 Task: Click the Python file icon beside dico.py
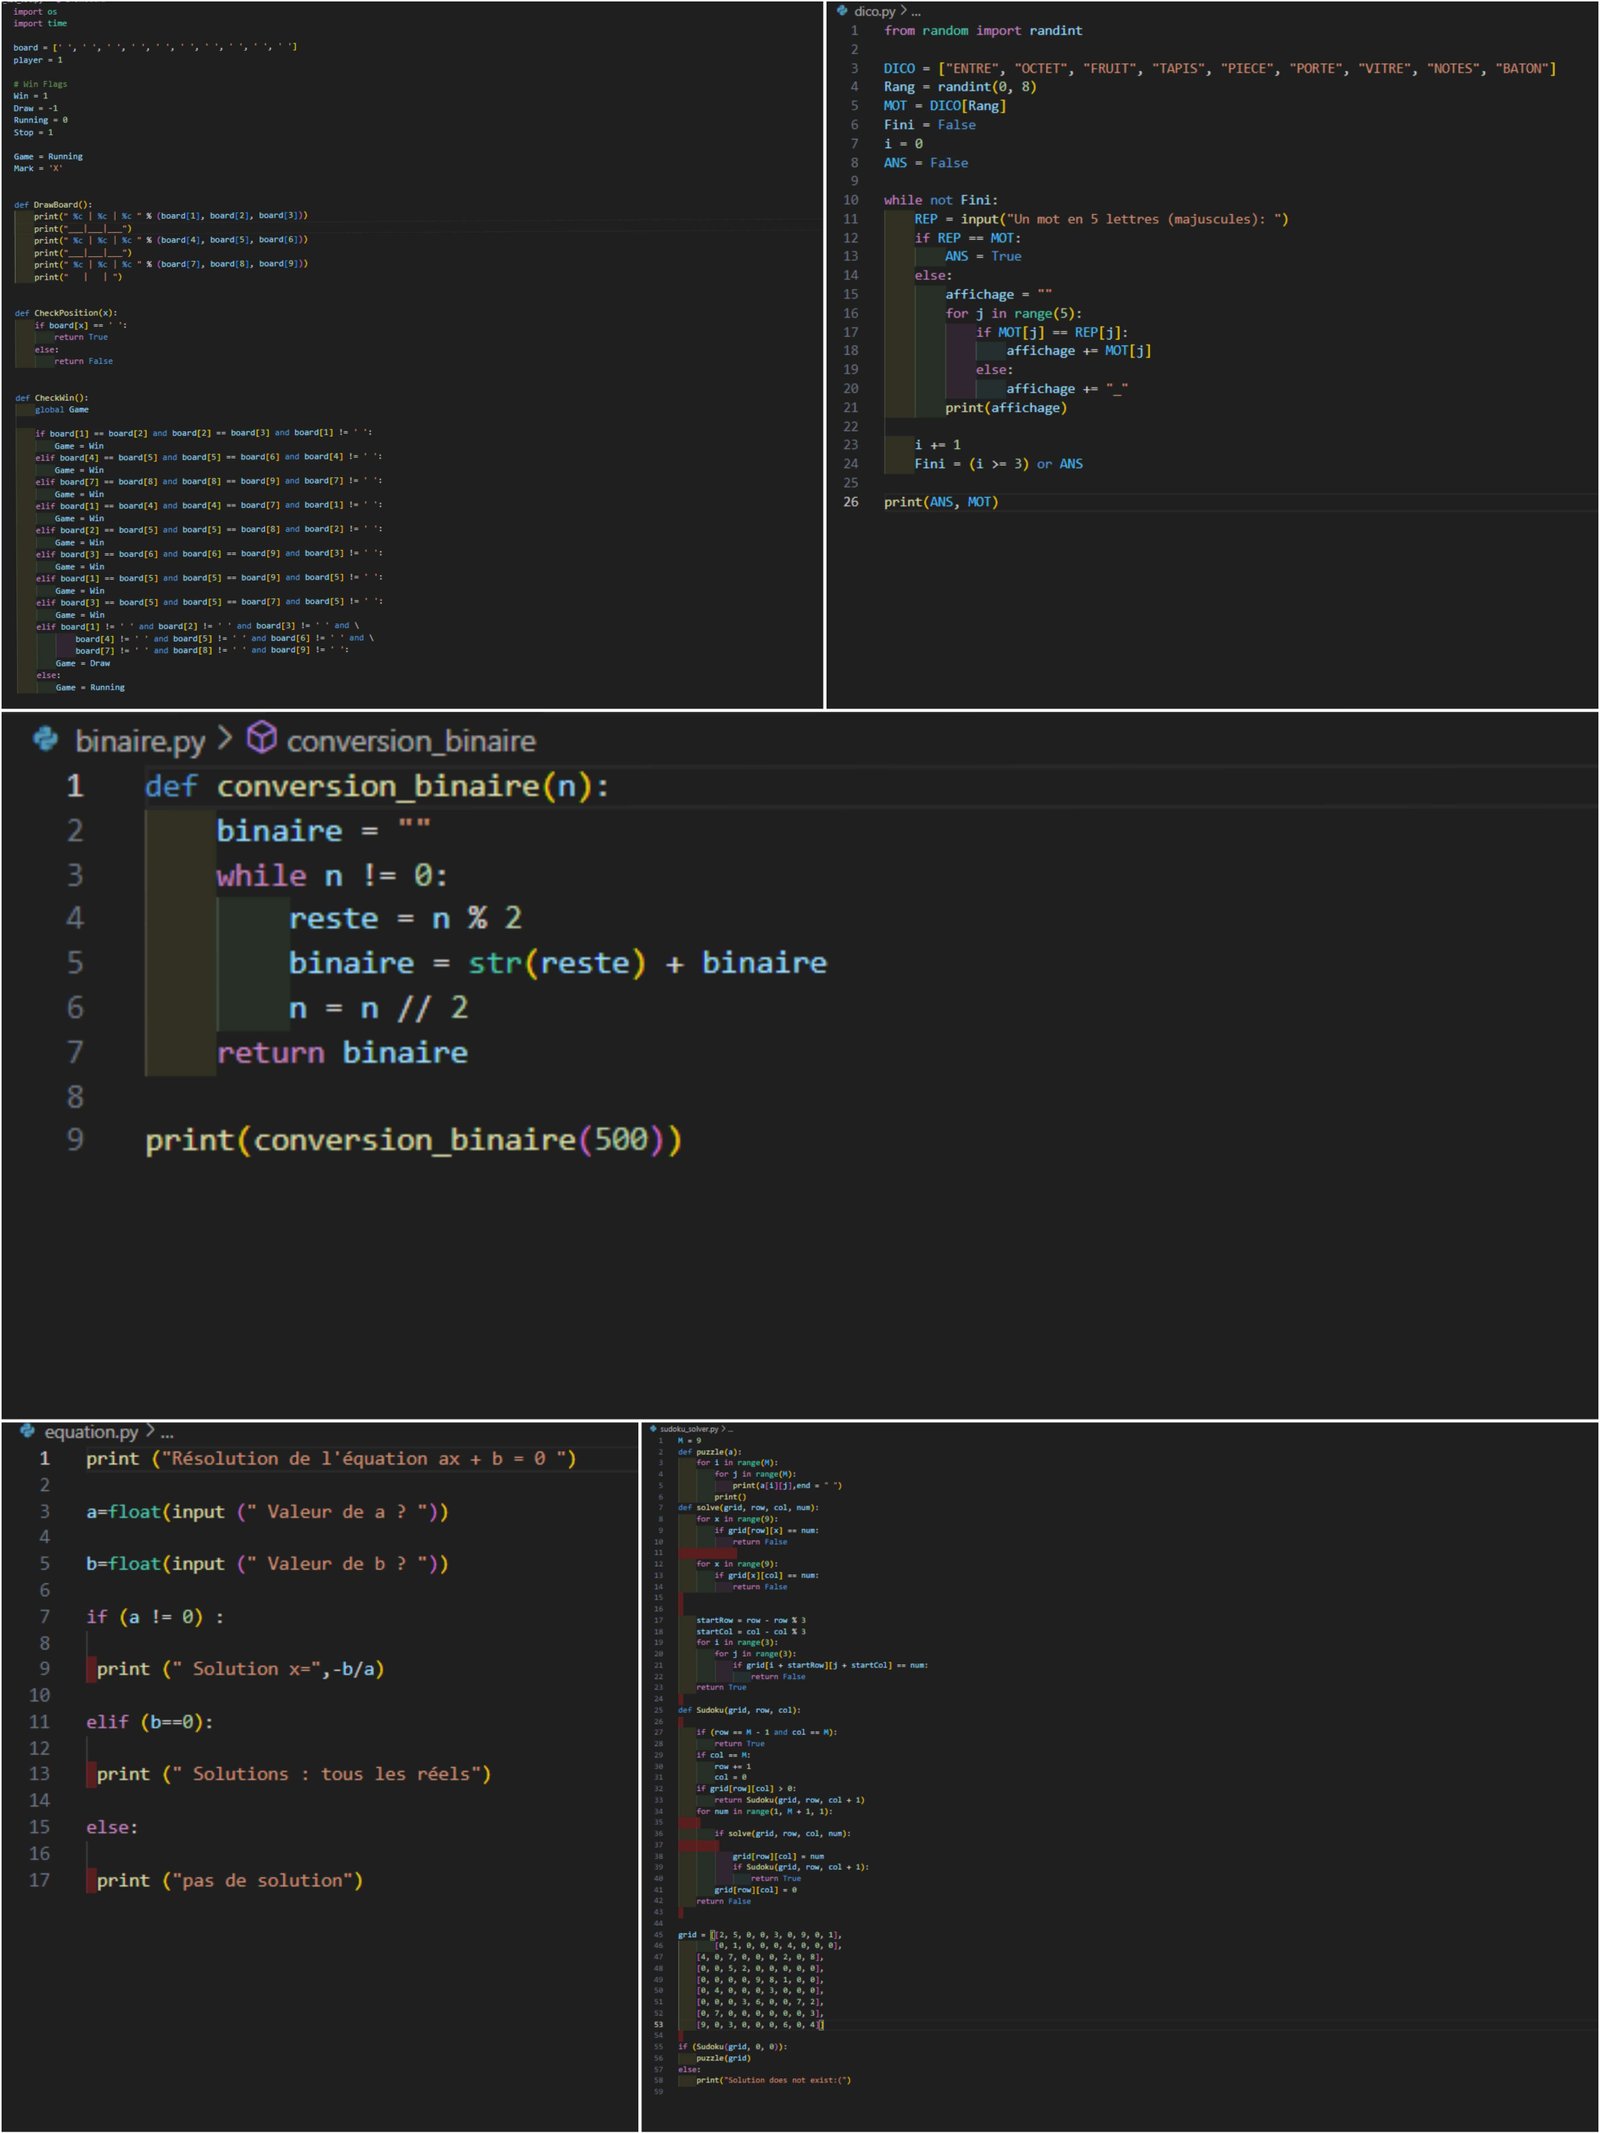click(x=842, y=11)
